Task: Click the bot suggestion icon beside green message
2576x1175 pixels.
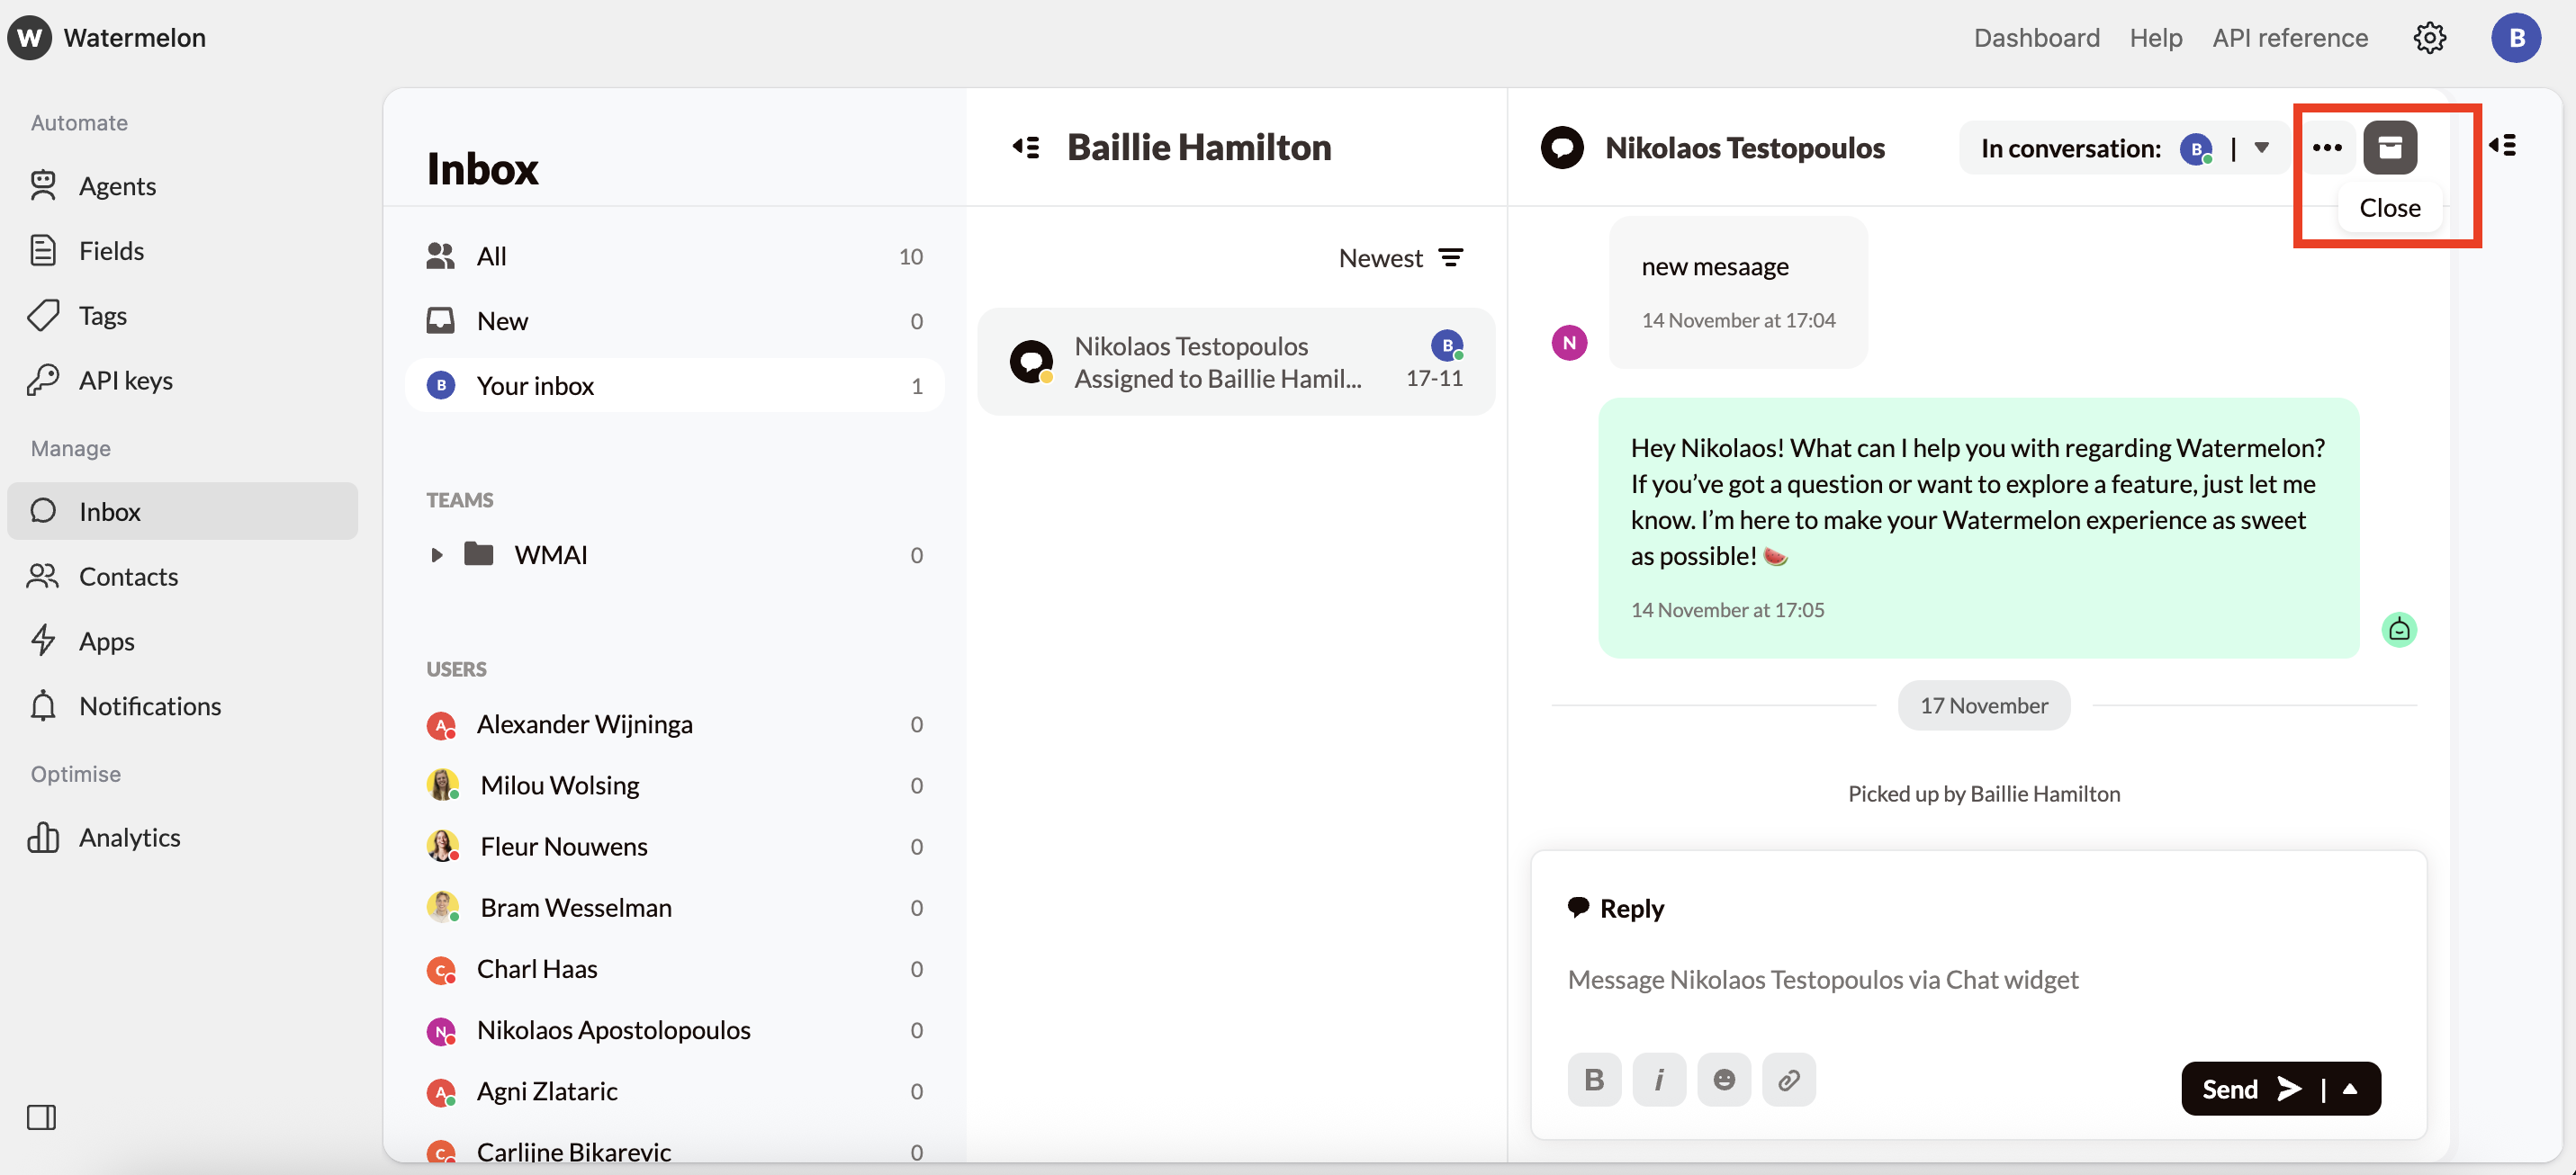Action: click(2398, 630)
